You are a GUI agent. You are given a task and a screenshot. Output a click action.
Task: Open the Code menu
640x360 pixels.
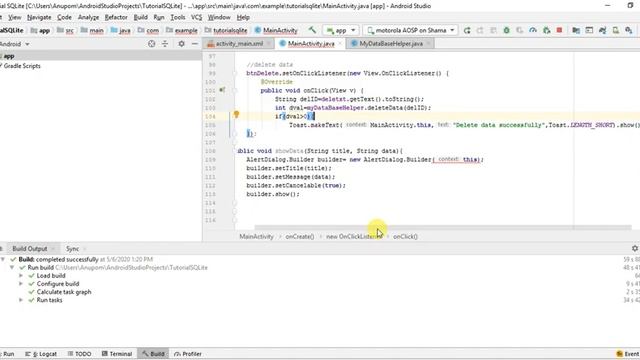tap(64, 17)
